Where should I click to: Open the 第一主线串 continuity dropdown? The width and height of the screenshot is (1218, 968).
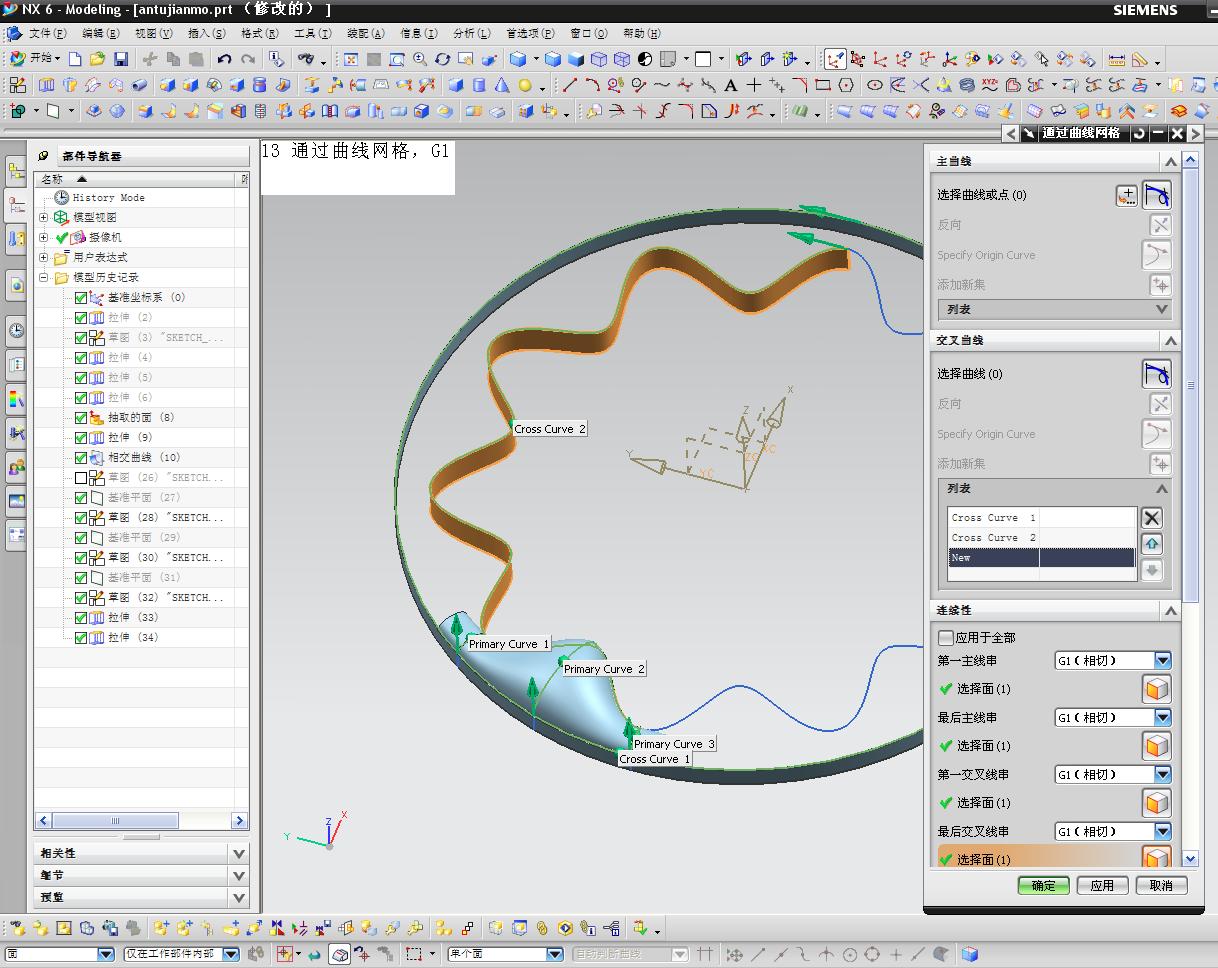(x=1162, y=661)
